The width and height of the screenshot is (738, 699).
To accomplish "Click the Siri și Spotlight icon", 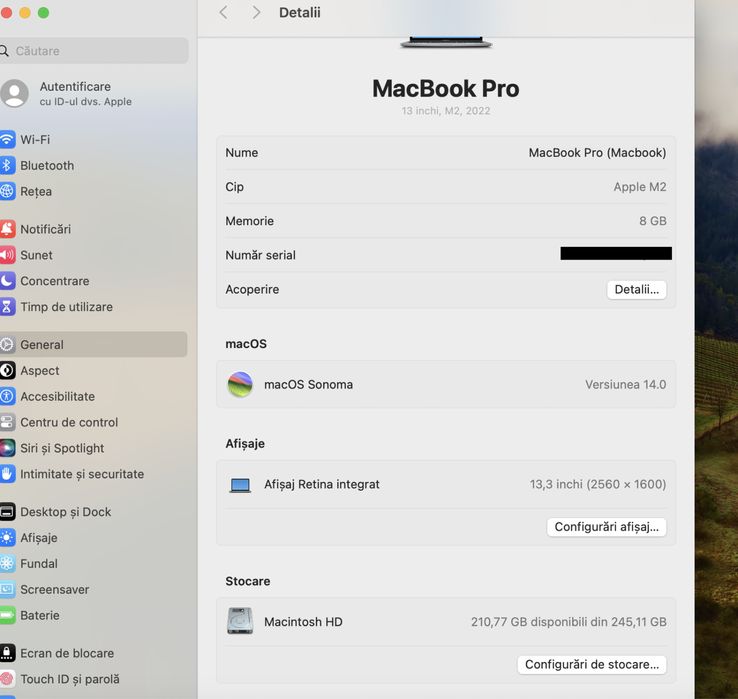I will pyautogui.click(x=7, y=448).
